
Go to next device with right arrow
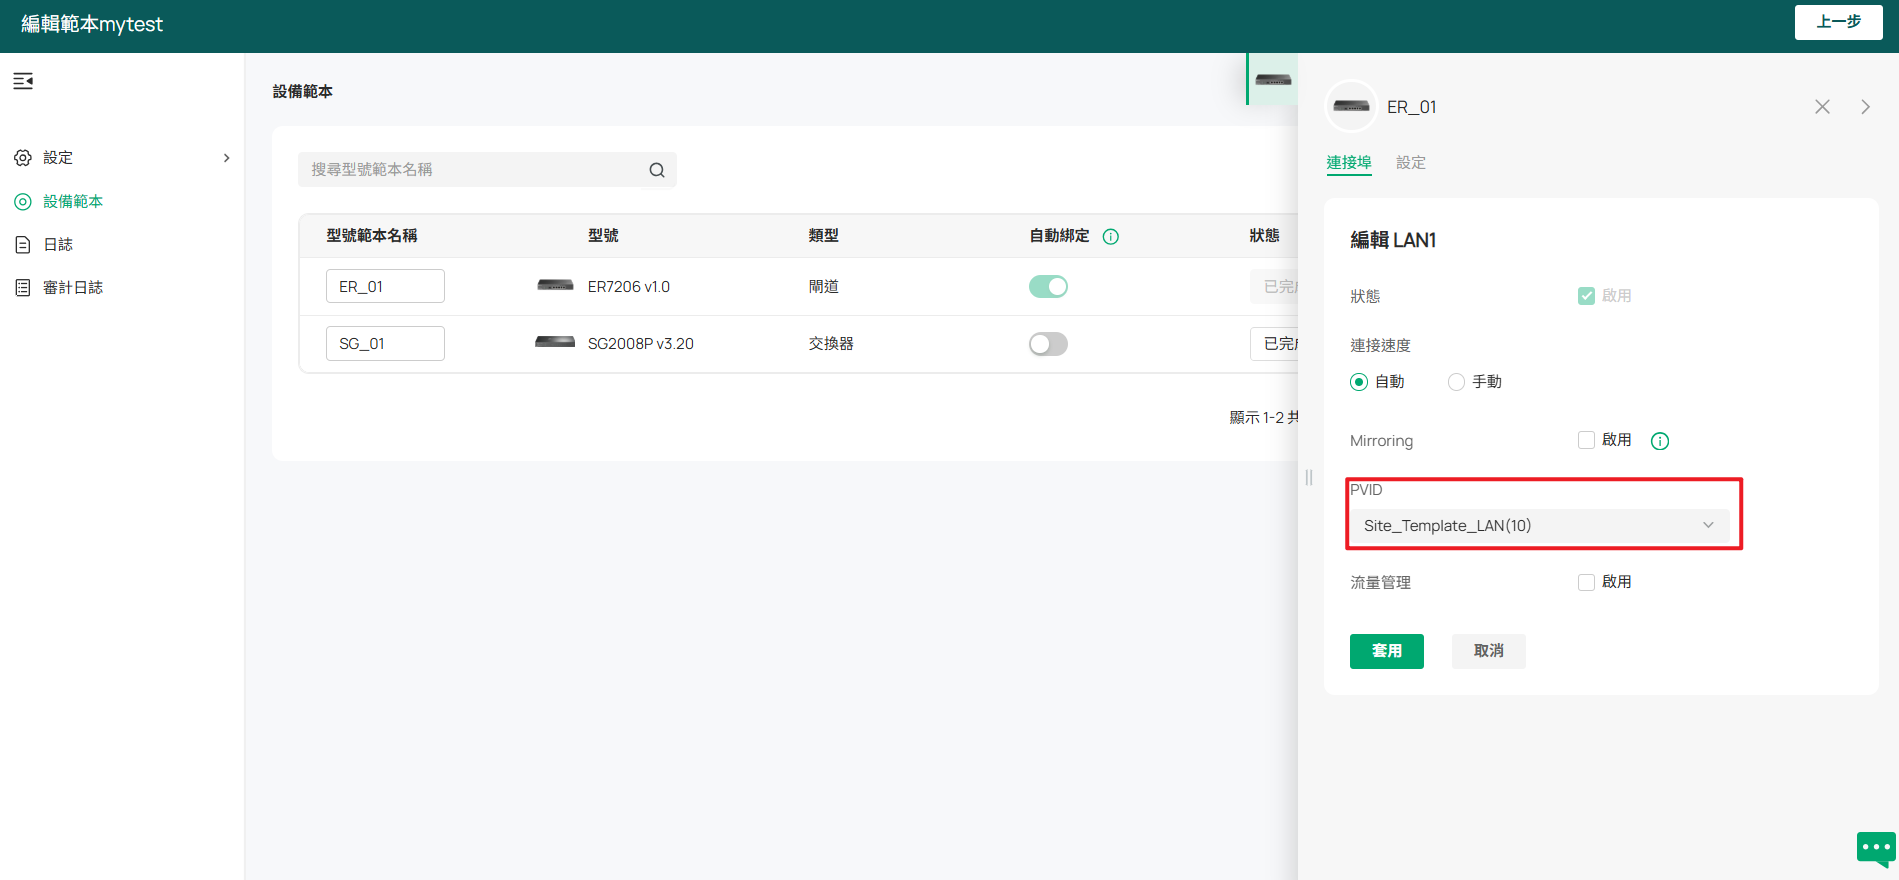point(1865,107)
